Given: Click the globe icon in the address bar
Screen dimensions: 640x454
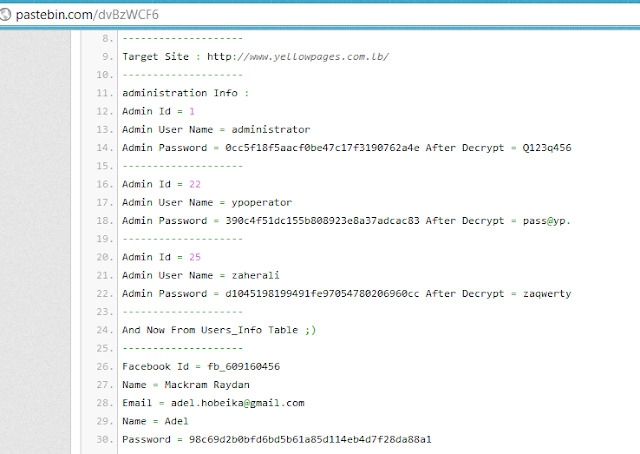Looking at the screenshot, I should click(x=5, y=15).
